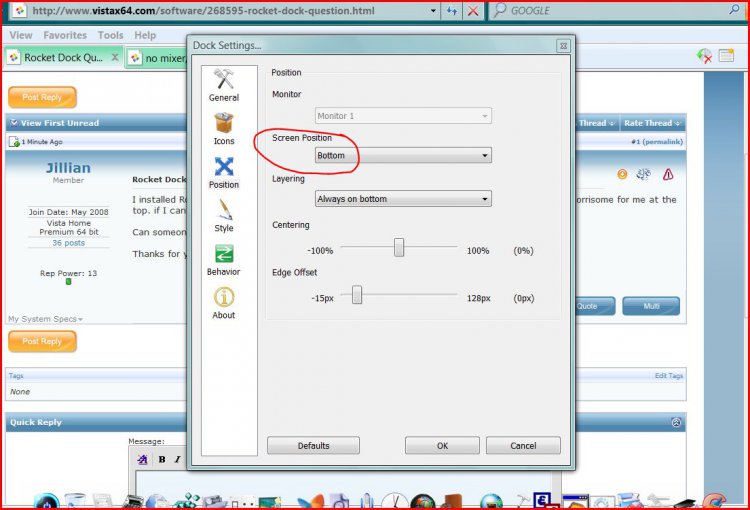Open the Help menu
This screenshot has height=510, width=750.
tap(145, 35)
